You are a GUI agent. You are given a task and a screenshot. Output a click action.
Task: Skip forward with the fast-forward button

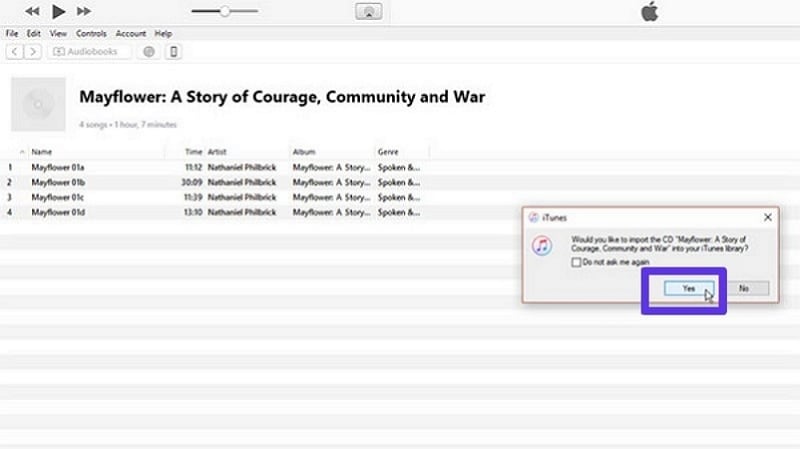pyautogui.click(x=84, y=11)
